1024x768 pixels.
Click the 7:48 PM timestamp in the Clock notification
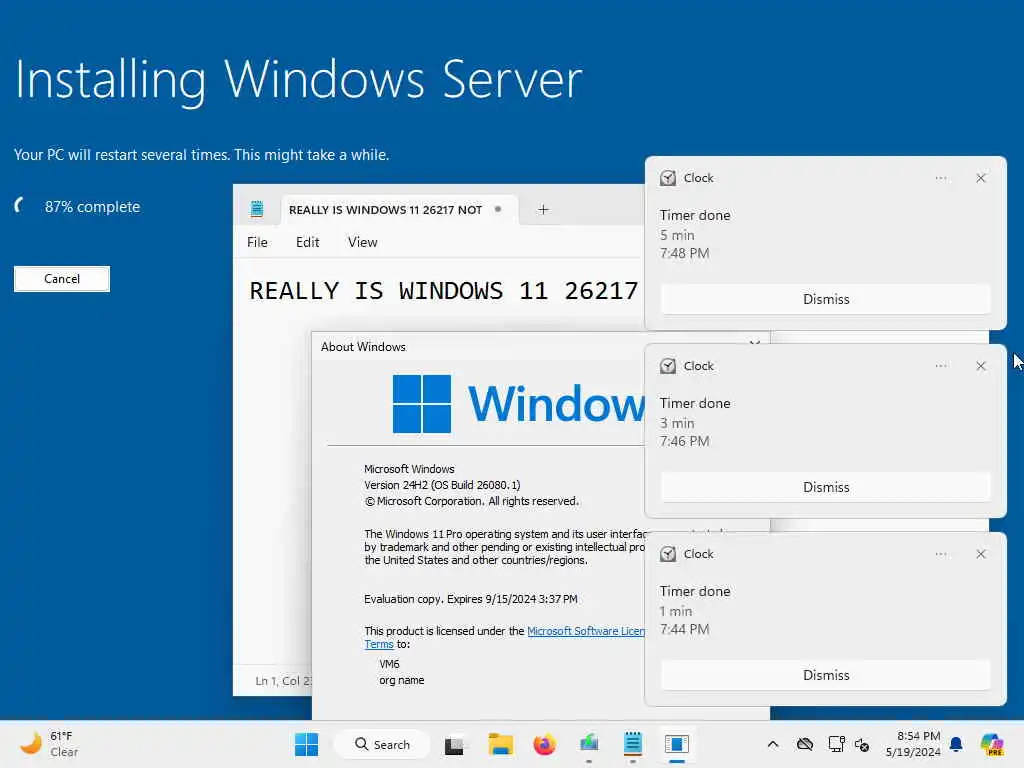coord(684,253)
